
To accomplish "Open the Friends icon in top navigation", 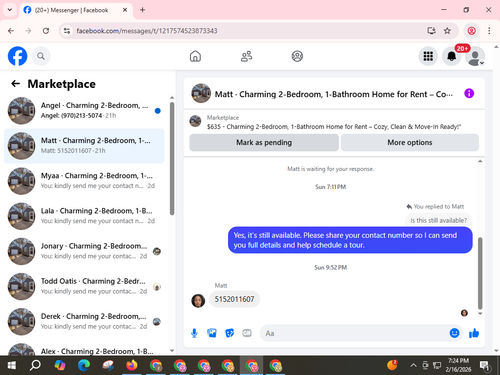I will coord(246,56).
